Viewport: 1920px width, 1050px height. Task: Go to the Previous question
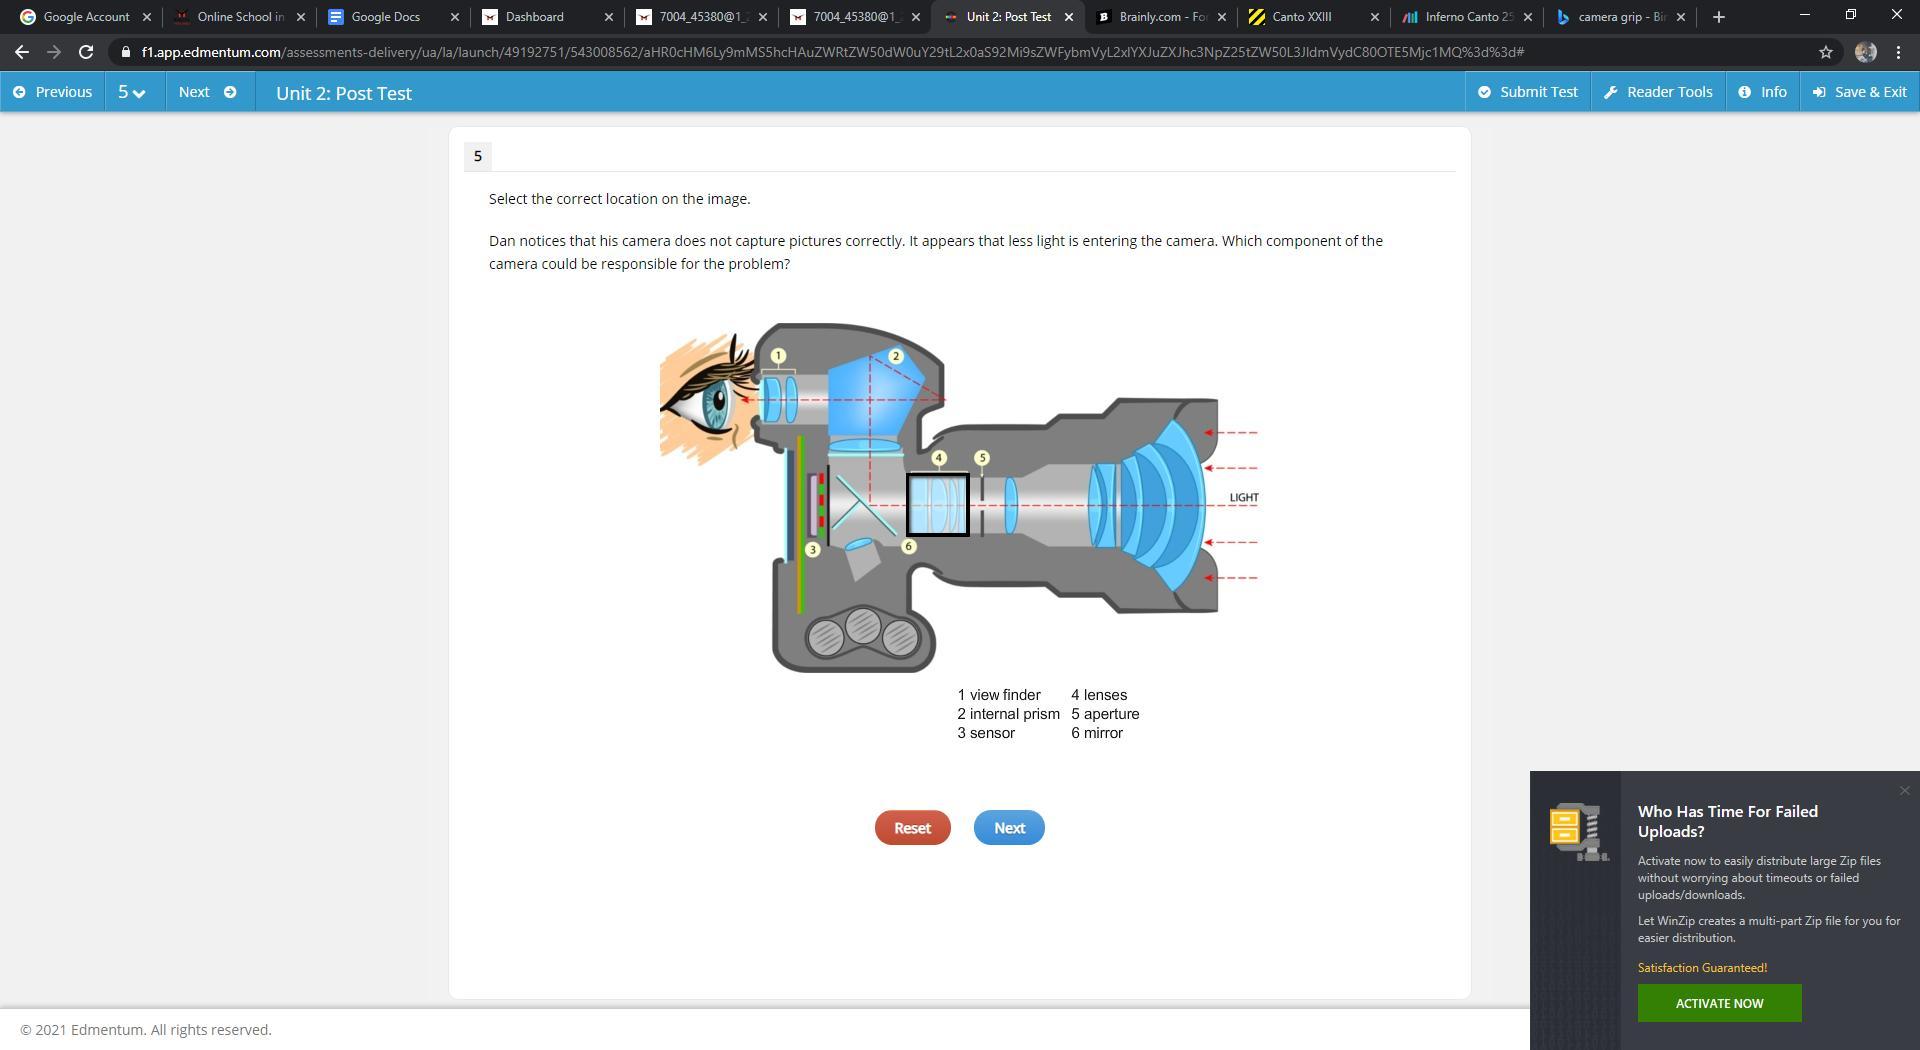click(x=53, y=92)
